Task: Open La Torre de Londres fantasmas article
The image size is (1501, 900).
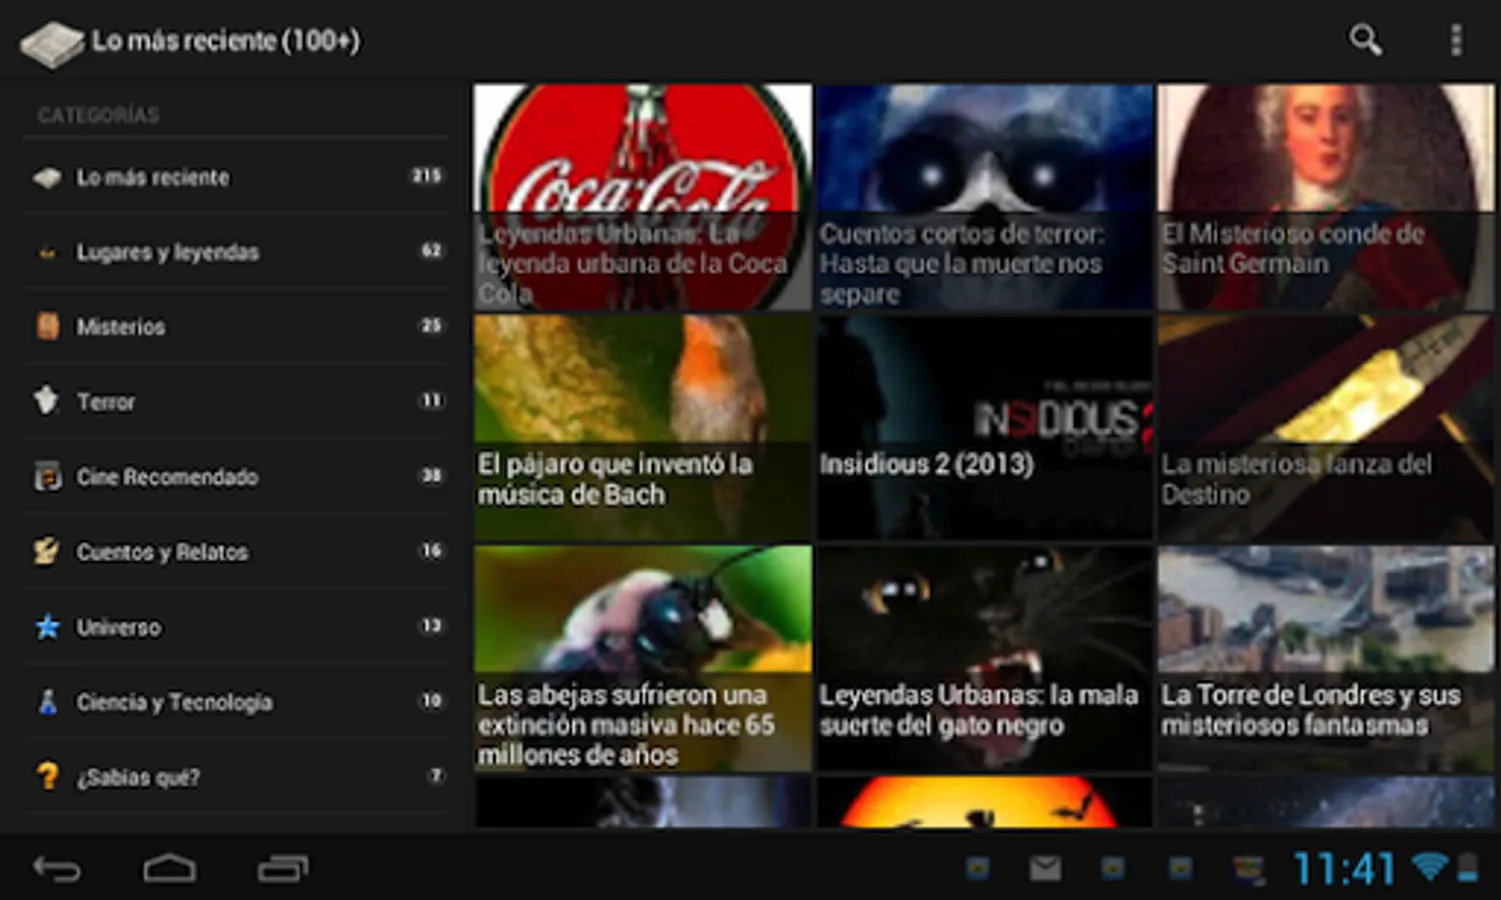Action: 1326,658
